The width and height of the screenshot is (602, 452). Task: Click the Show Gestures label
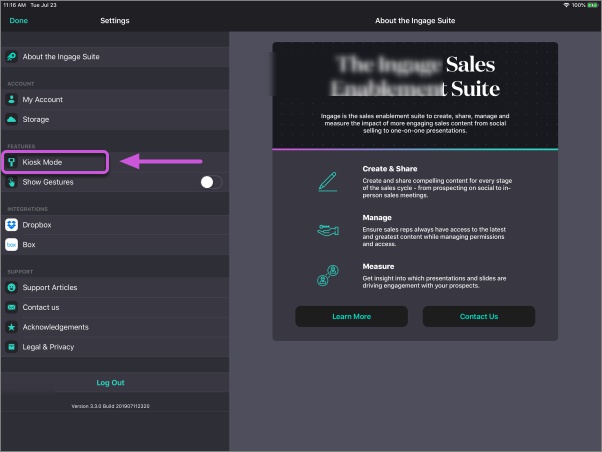(x=48, y=182)
